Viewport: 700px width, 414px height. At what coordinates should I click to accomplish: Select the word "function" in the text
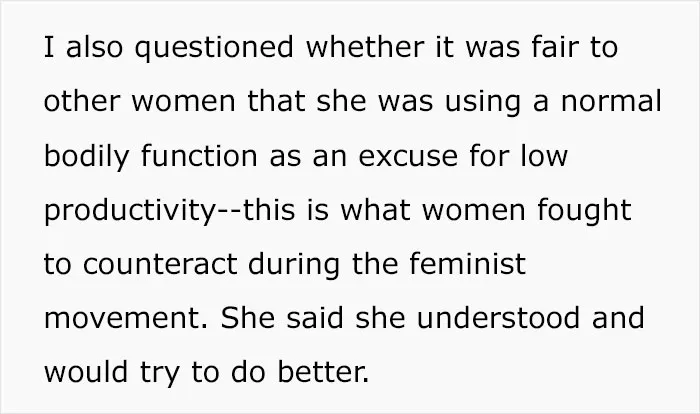(199, 155)
